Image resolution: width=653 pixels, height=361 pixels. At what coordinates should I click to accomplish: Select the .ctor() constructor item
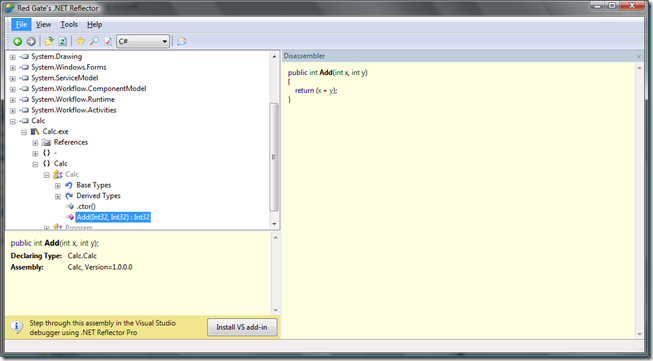pyautogui.click(x=86, y=207)
